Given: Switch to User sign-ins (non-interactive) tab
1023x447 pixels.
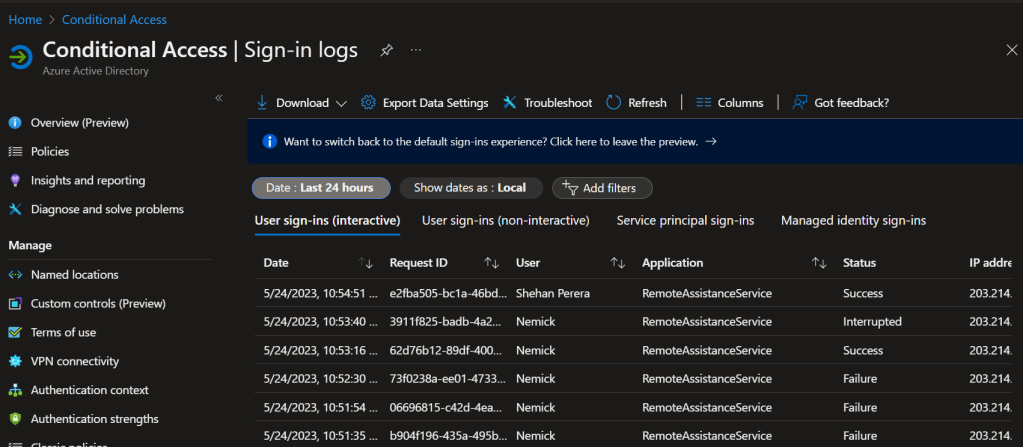Looking at the screenshot, I should pos(505,220).
